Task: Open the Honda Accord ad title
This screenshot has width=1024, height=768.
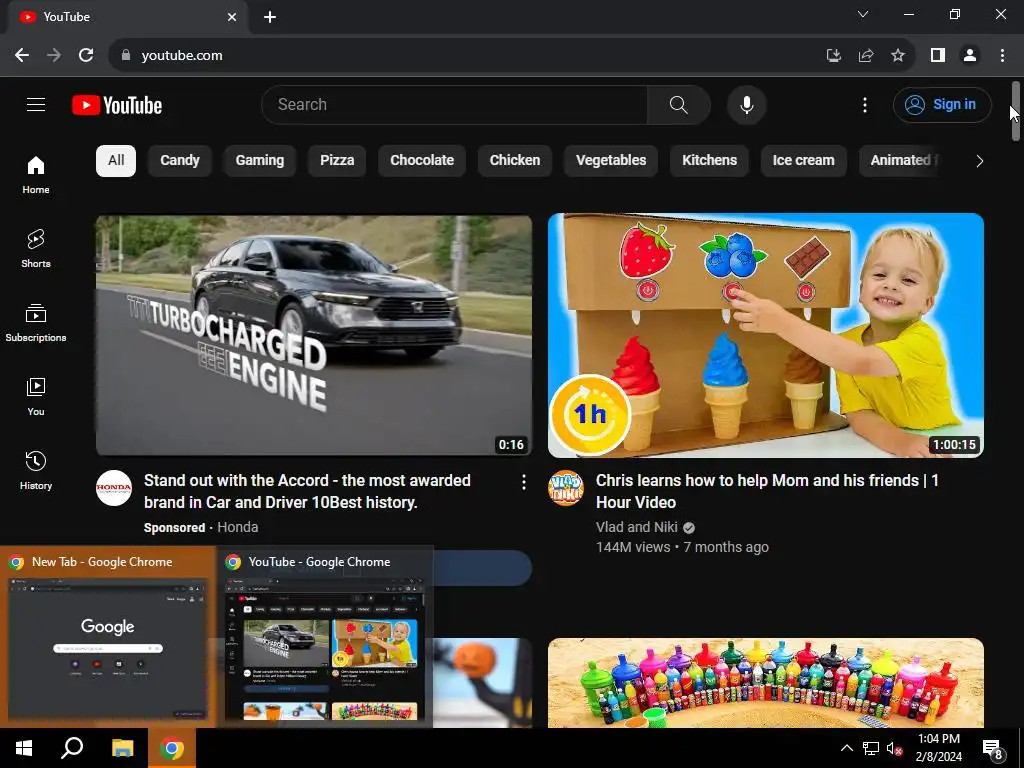Action: 307,491
